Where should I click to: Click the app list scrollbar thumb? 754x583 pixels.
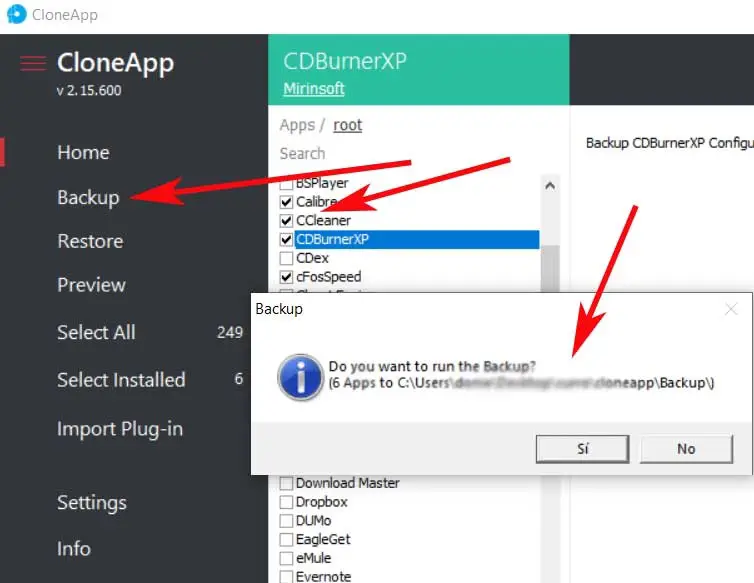(550, 268)
